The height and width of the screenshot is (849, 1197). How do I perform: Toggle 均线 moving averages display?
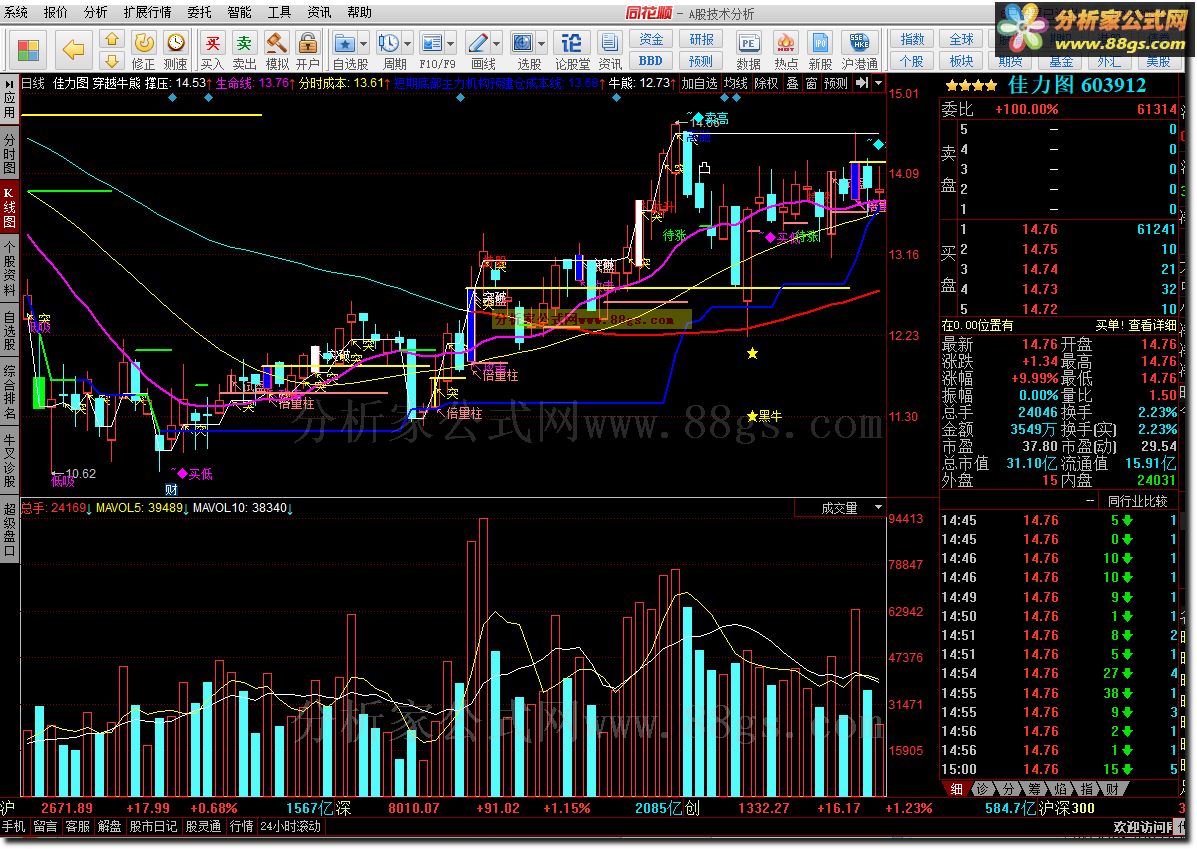pyautogui.click(x=736, y=82)
